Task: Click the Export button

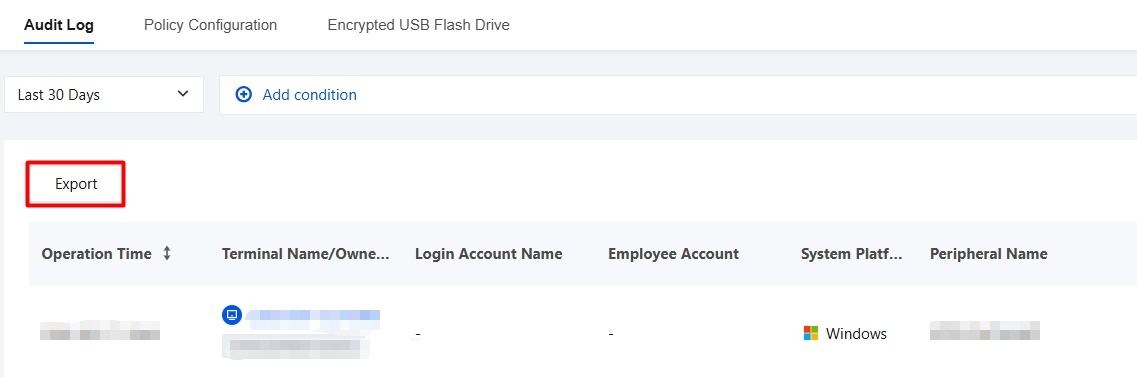Action: click(76, 184)
